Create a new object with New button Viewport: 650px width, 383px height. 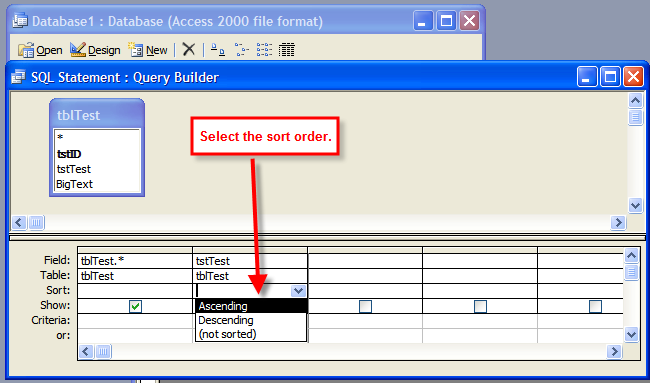pyautogui.click(x=148, y=50)
